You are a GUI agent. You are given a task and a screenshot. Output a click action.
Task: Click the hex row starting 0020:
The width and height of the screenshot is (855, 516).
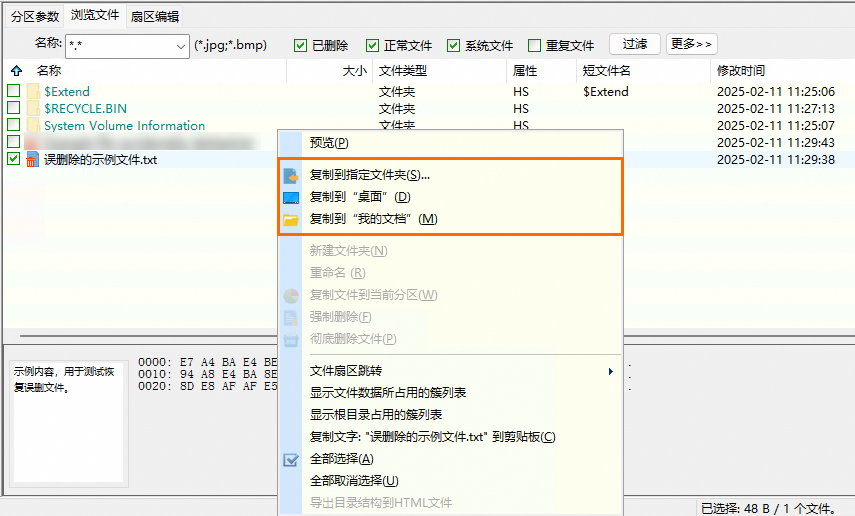coord(207,386)
